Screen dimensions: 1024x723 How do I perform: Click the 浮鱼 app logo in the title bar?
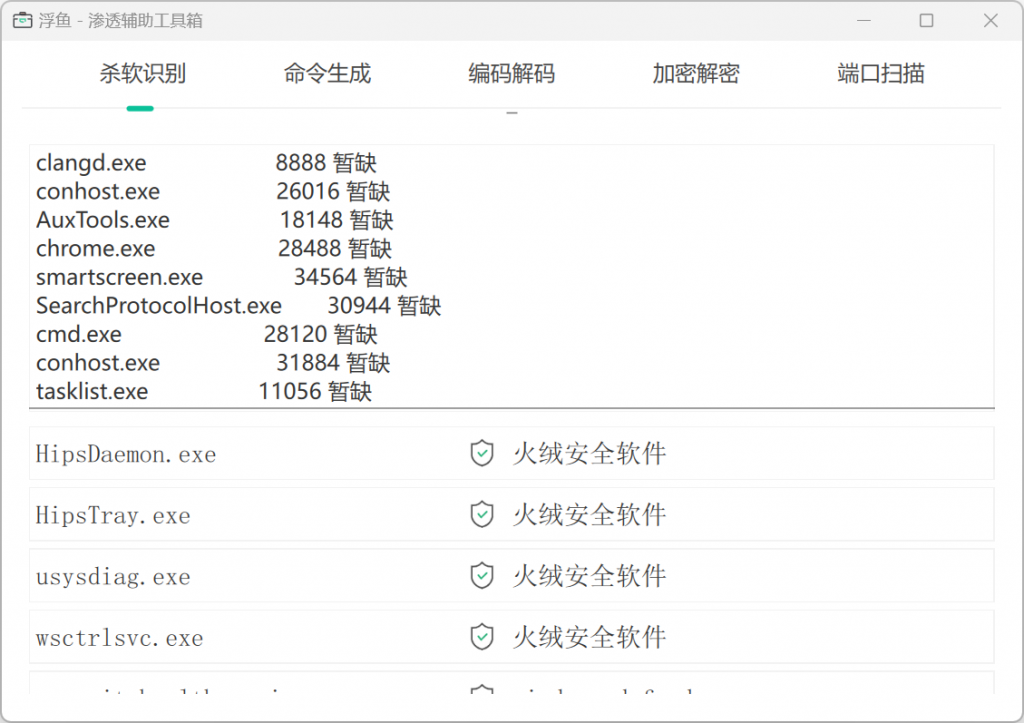[22, 20]
